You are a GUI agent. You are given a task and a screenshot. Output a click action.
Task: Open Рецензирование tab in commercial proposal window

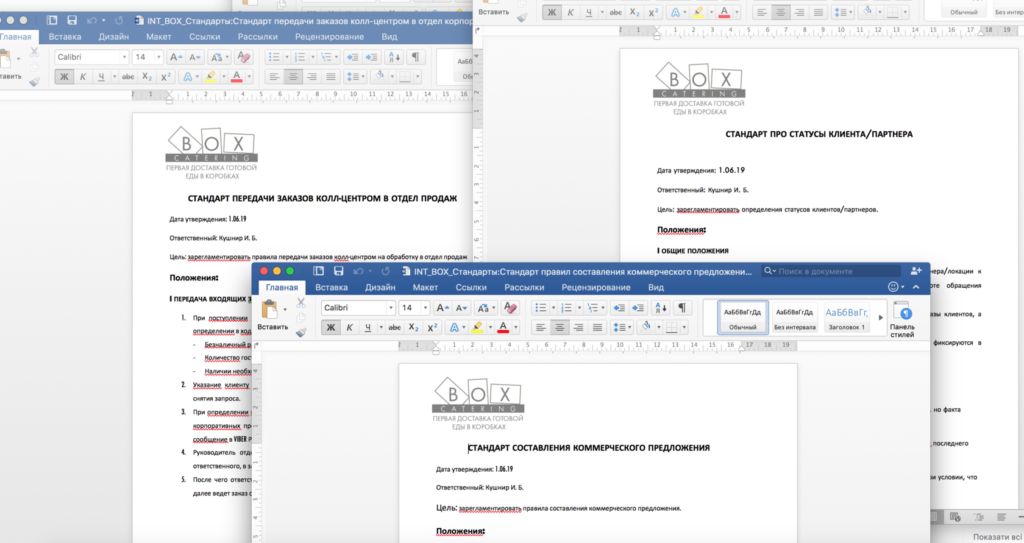596,287
